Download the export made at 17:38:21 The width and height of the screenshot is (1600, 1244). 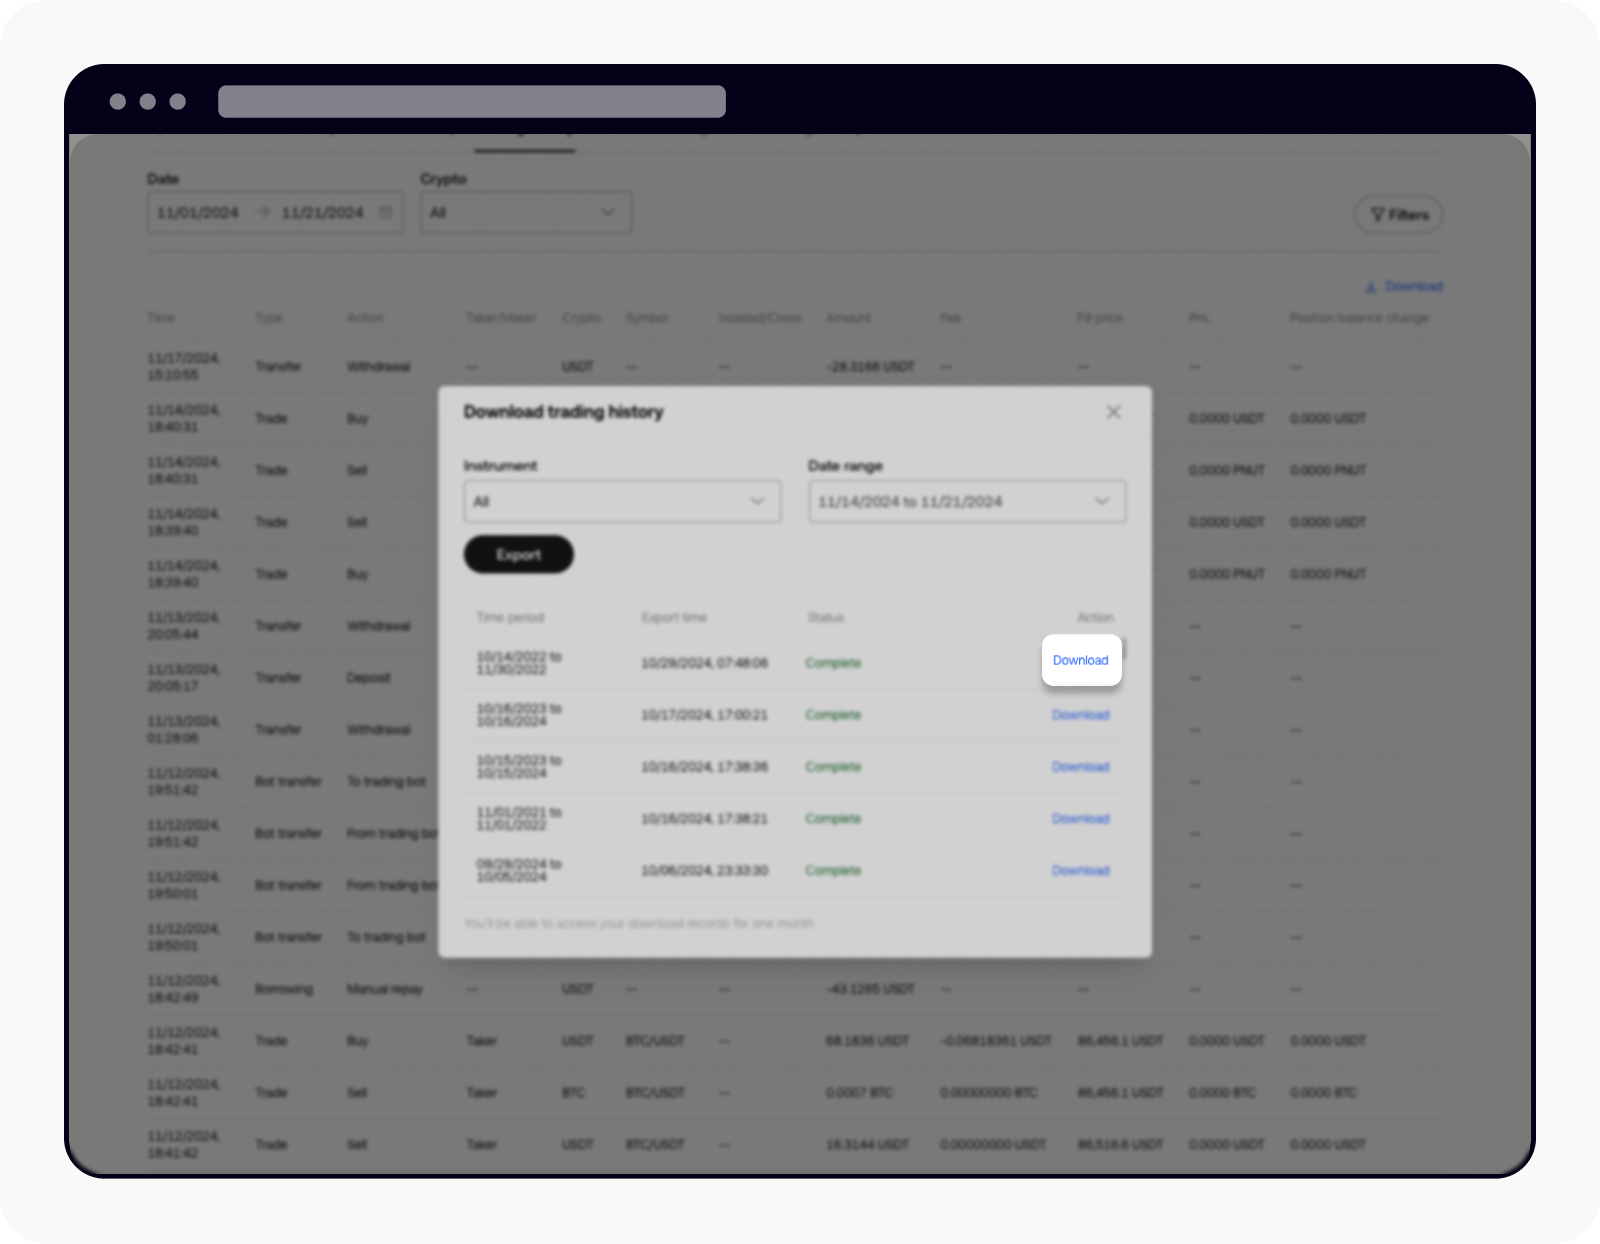coord(1081,819)
